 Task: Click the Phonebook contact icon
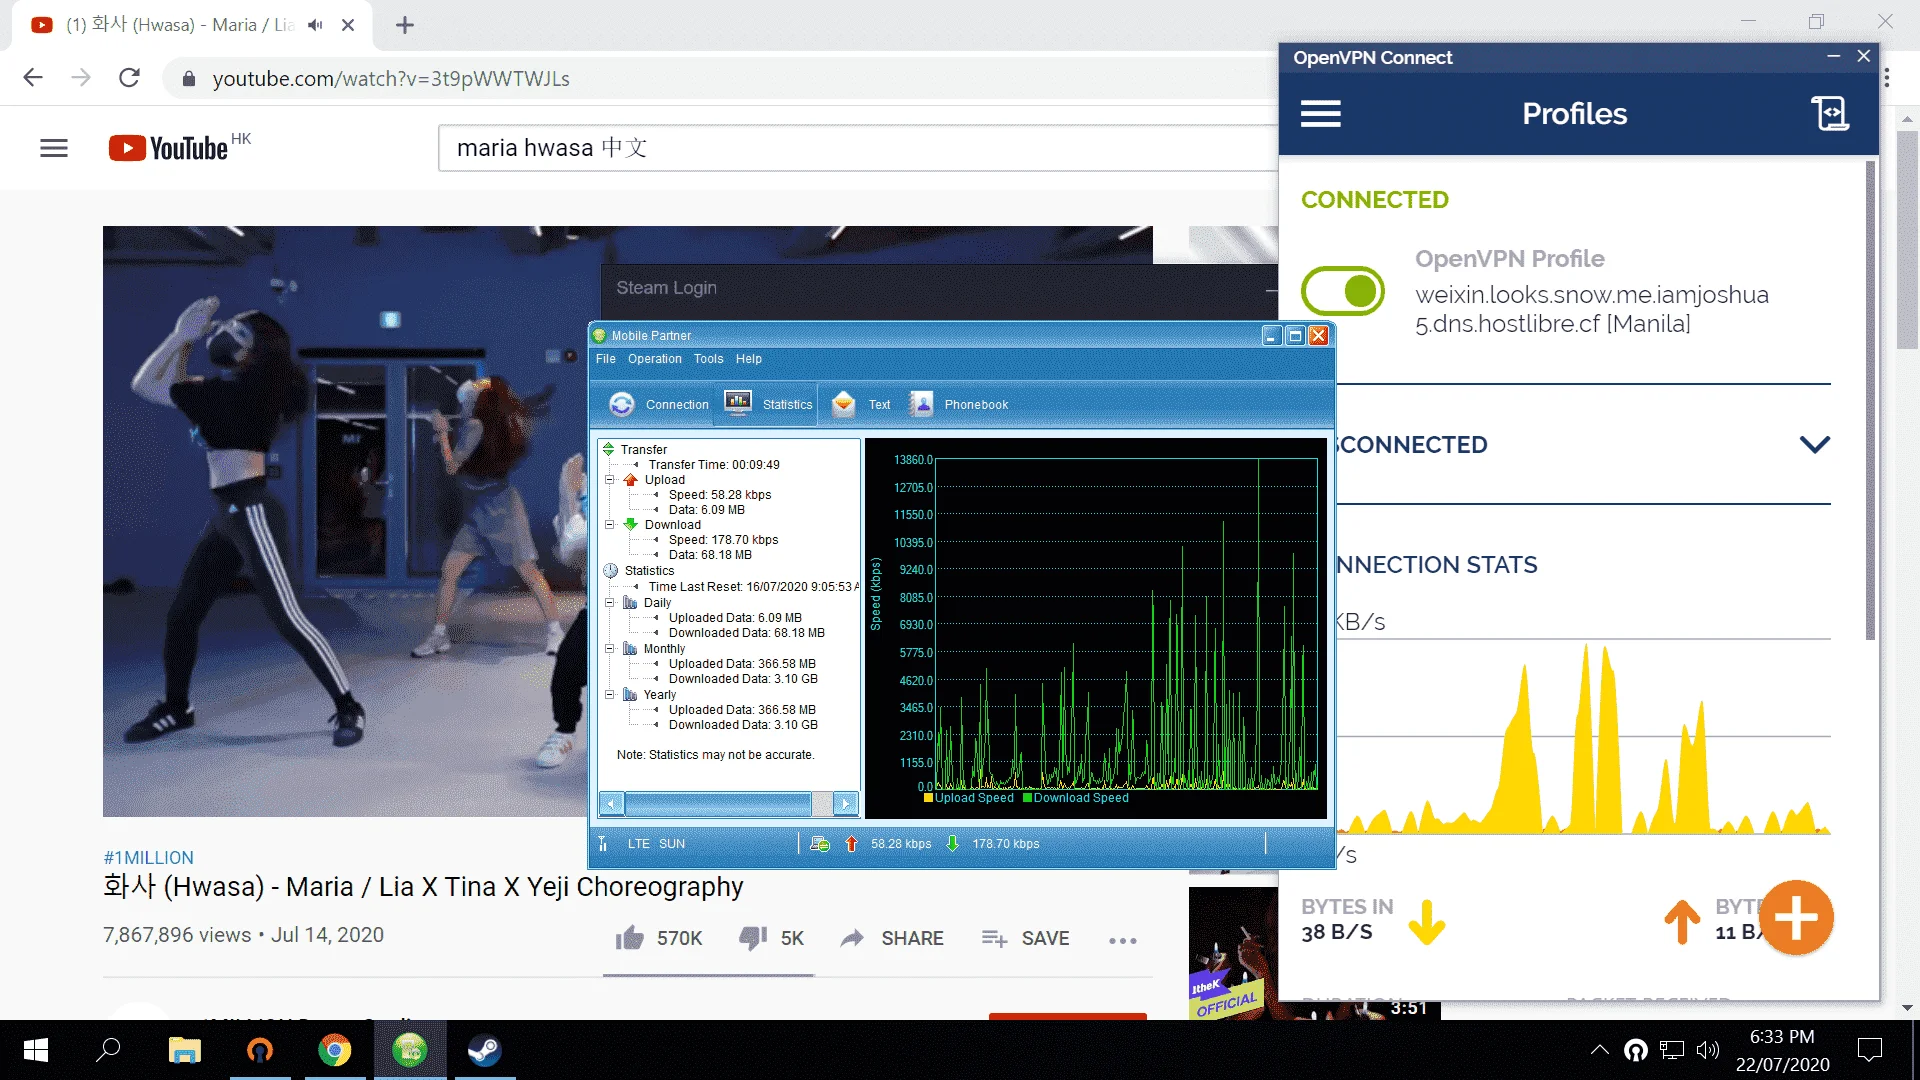click(921, 404)
